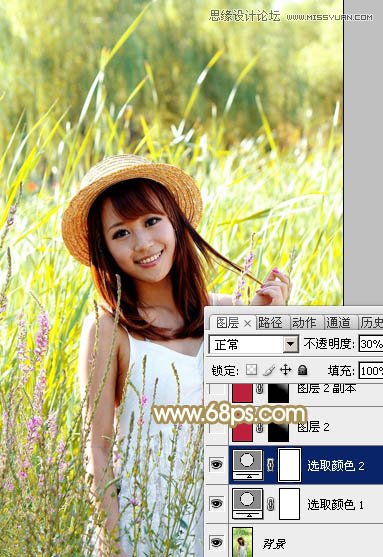Viewport: 383px width, 557px height.
Task: Click the link icon on 选取颜色 1
Action: (271, 504)
